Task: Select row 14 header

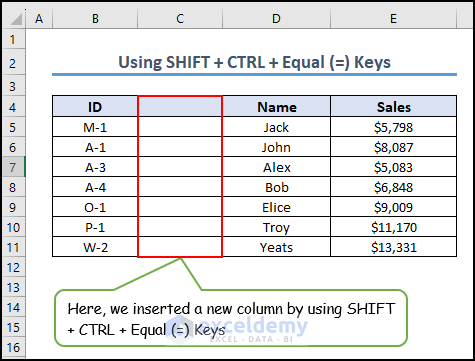Action: (13, 307)
